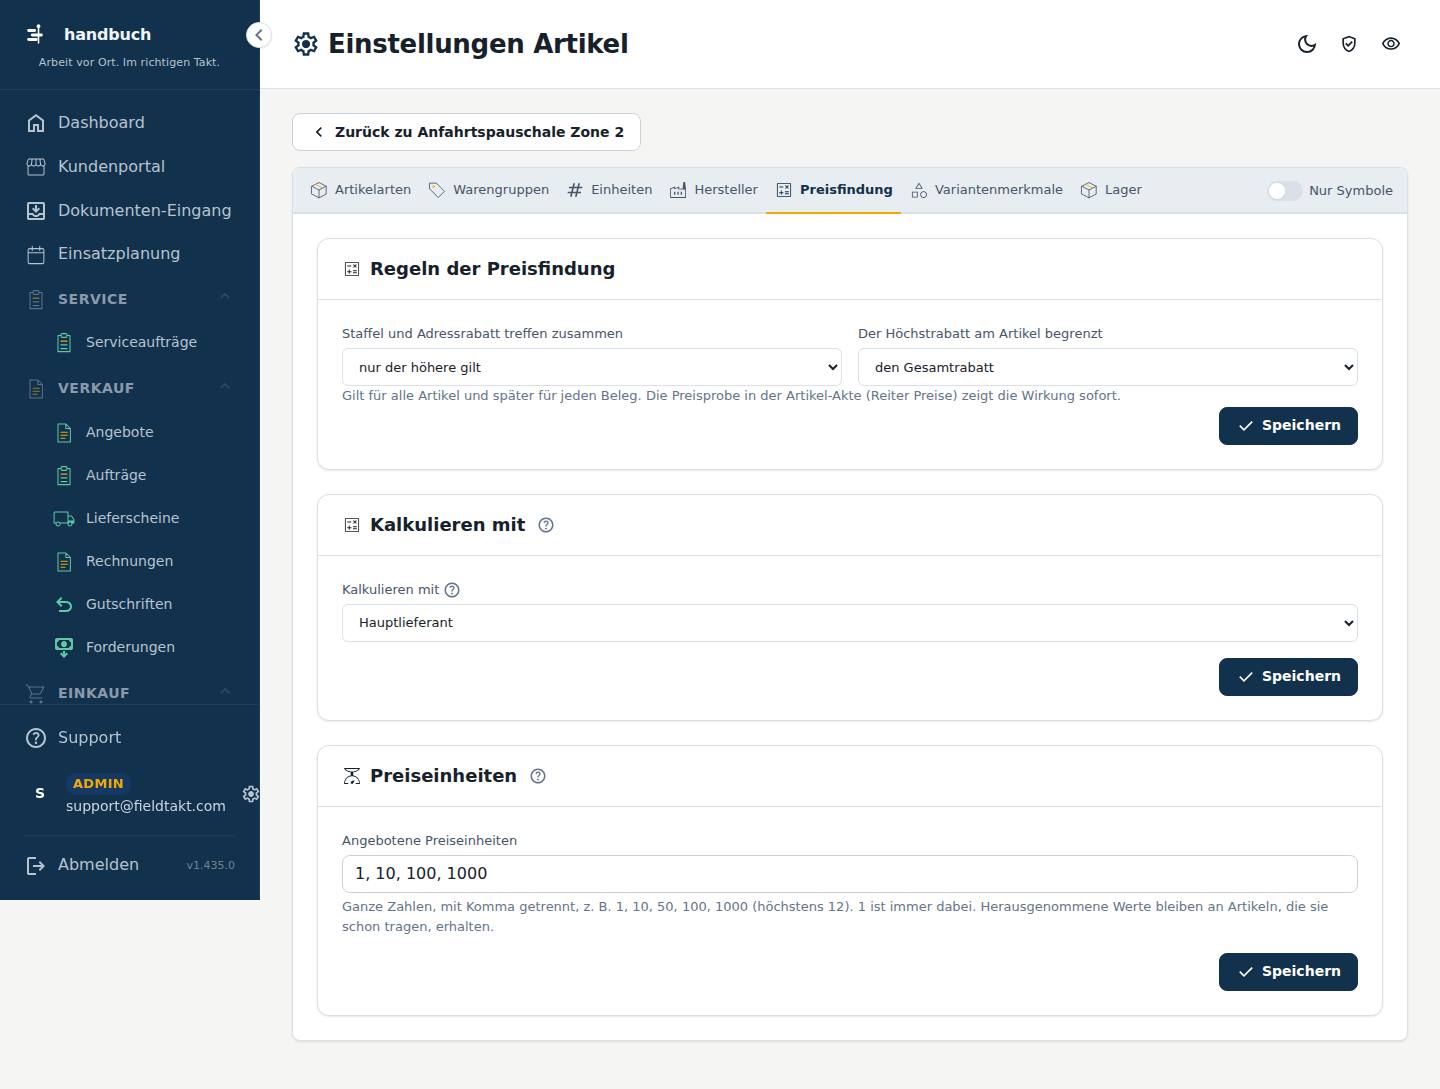The height and width of the screenshot is (1089, 1440).
Task: Click help icon next to Kalkulieren mit heading
Action: (546, 525)
